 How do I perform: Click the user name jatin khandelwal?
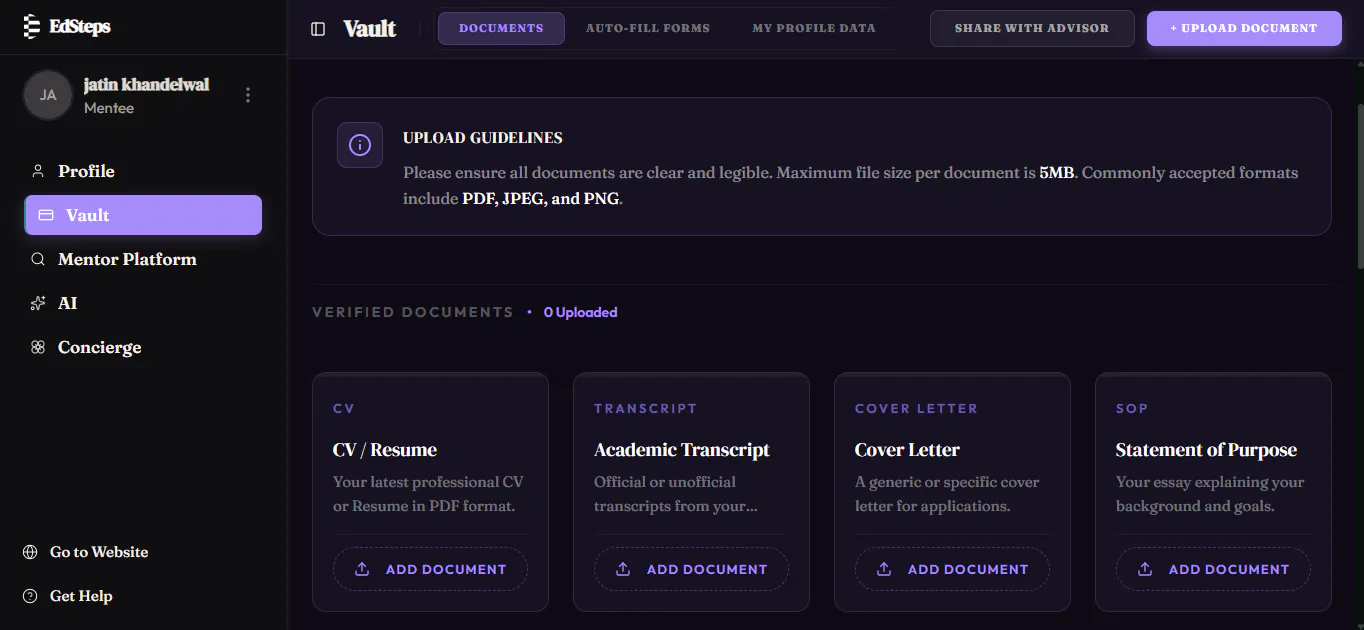click(147, 85)
